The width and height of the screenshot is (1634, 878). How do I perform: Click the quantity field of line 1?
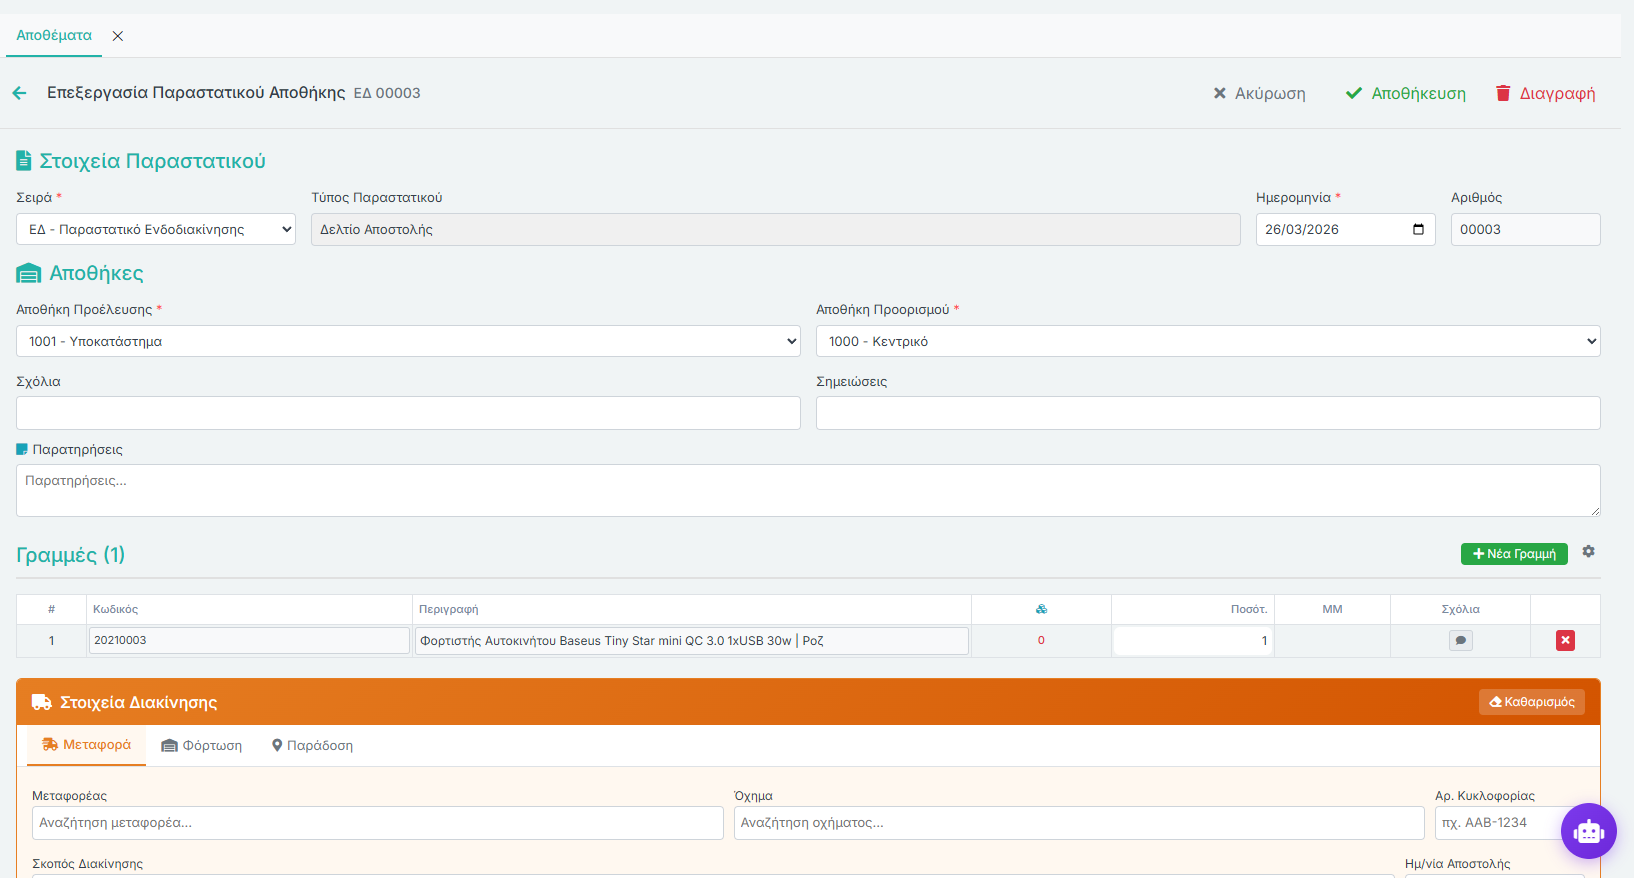(1192, 641)
